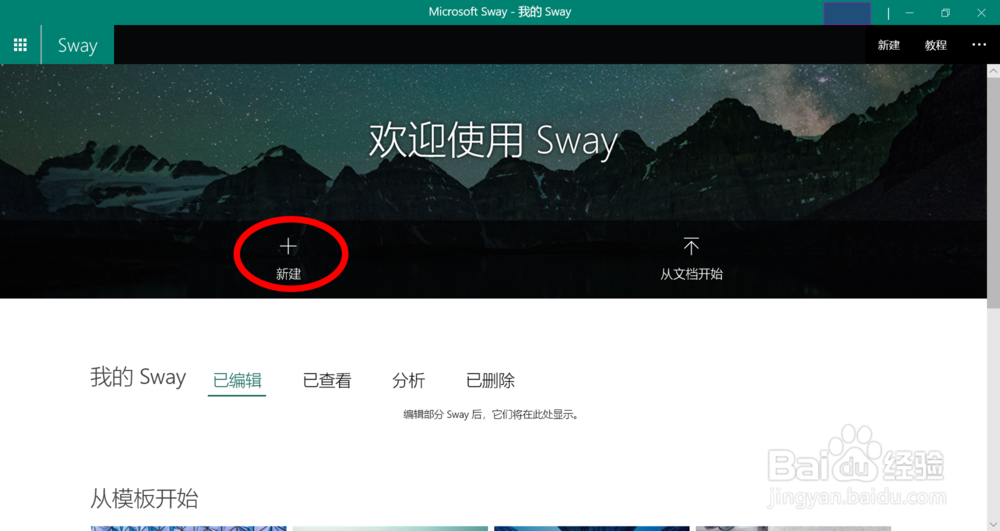Click the upload arrow icon above 从文档开始
The height and width of the screenshot is (531, 1000).
pyautogui.click(x=691, y=246)
